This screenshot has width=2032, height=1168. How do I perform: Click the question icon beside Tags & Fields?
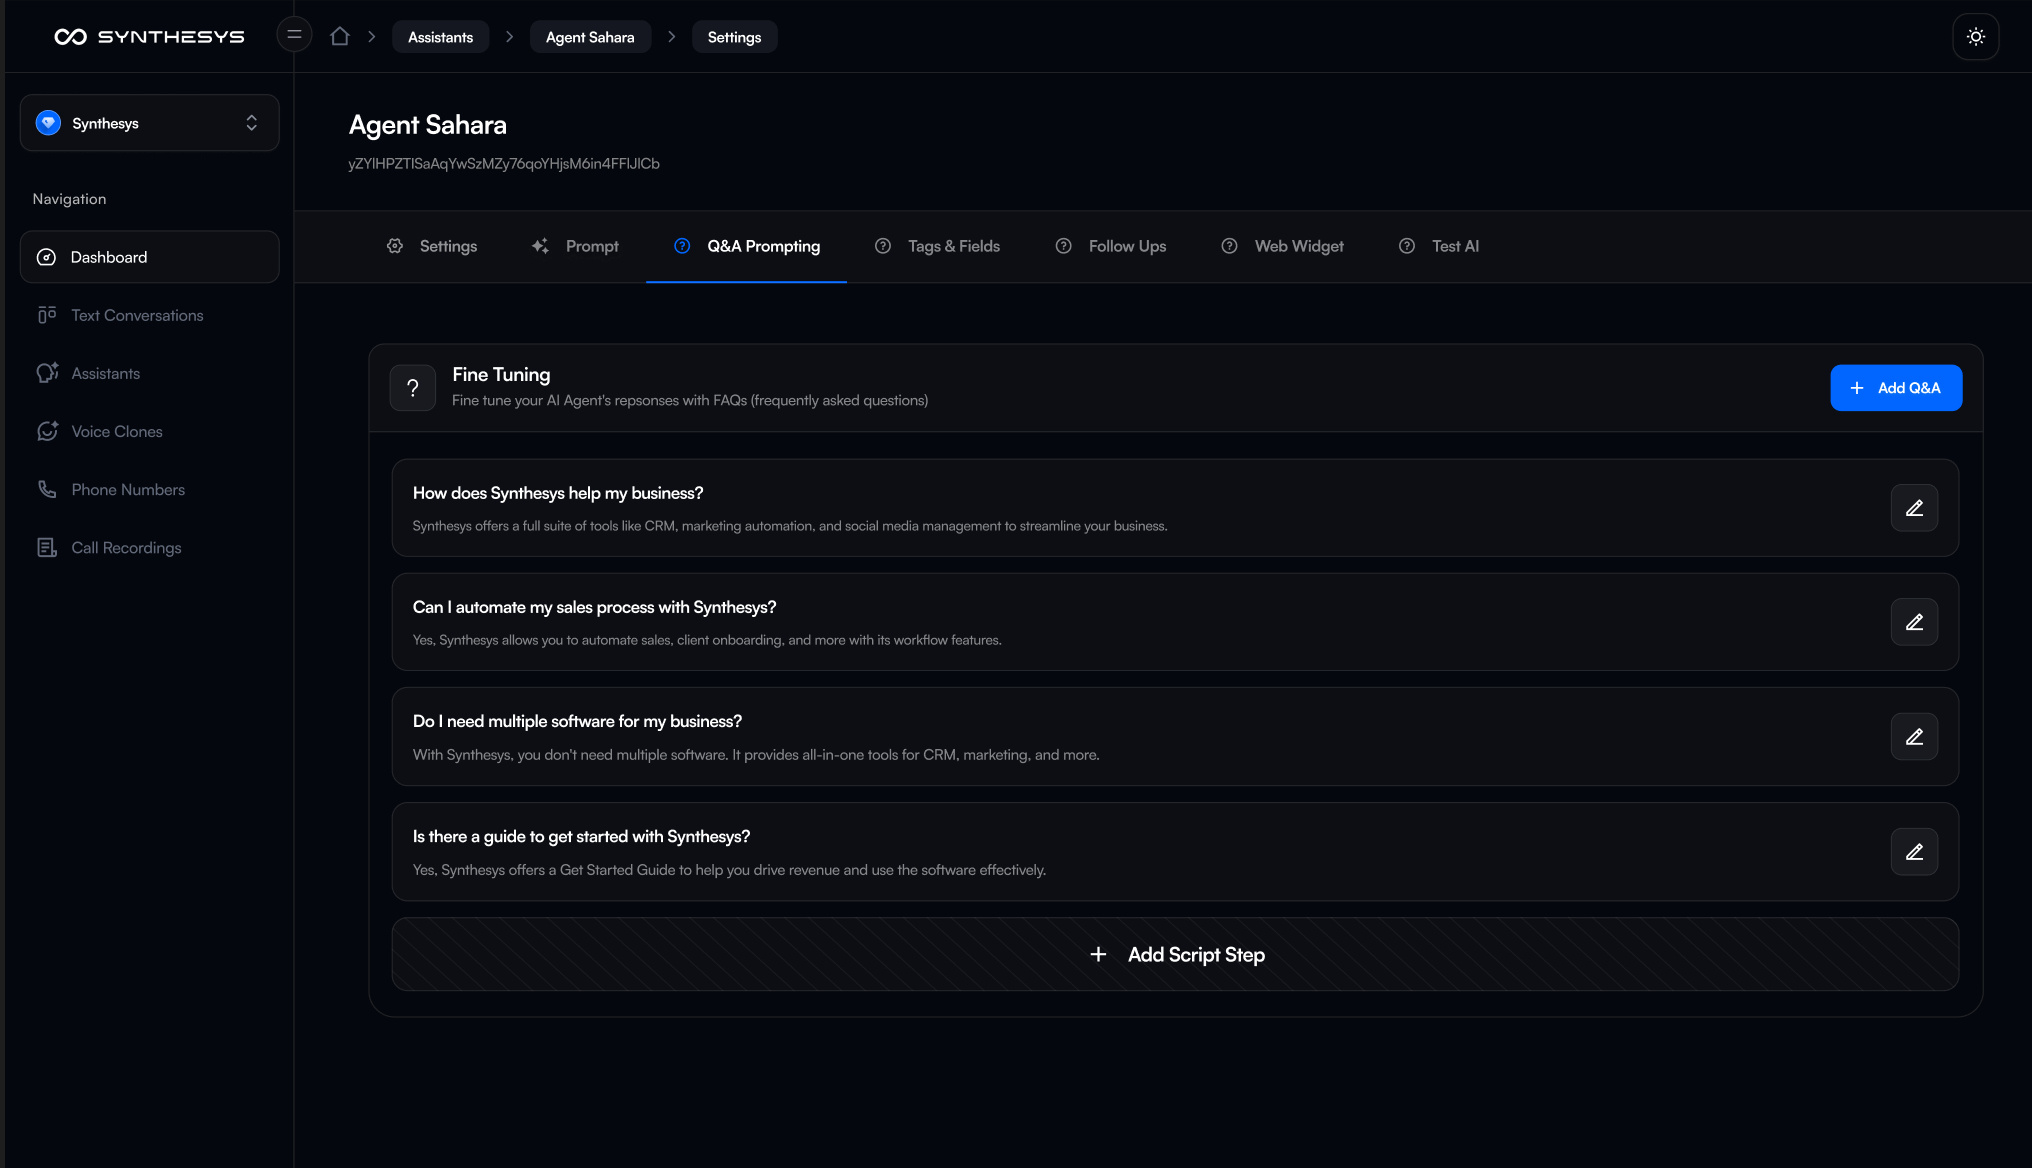coord(883,246)
